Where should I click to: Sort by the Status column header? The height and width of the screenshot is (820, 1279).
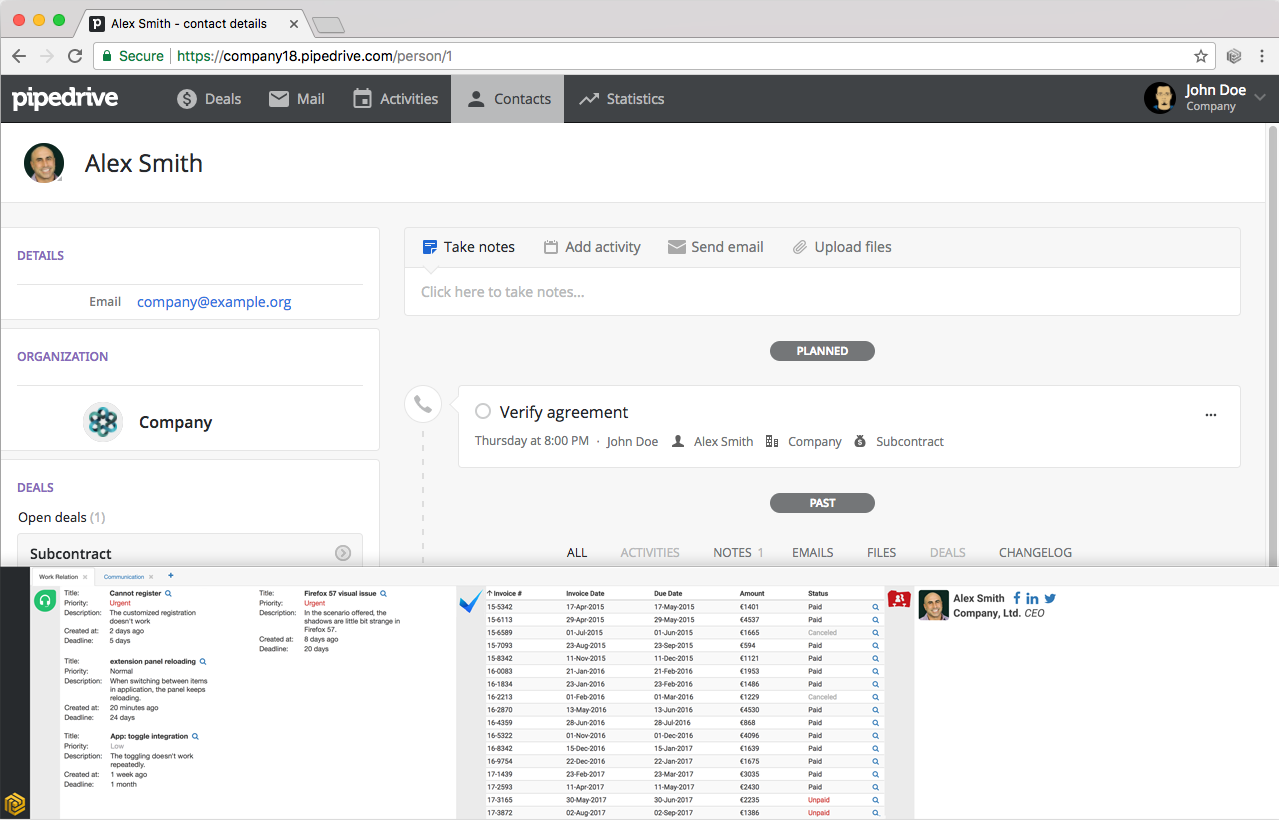tap(818, 594)
